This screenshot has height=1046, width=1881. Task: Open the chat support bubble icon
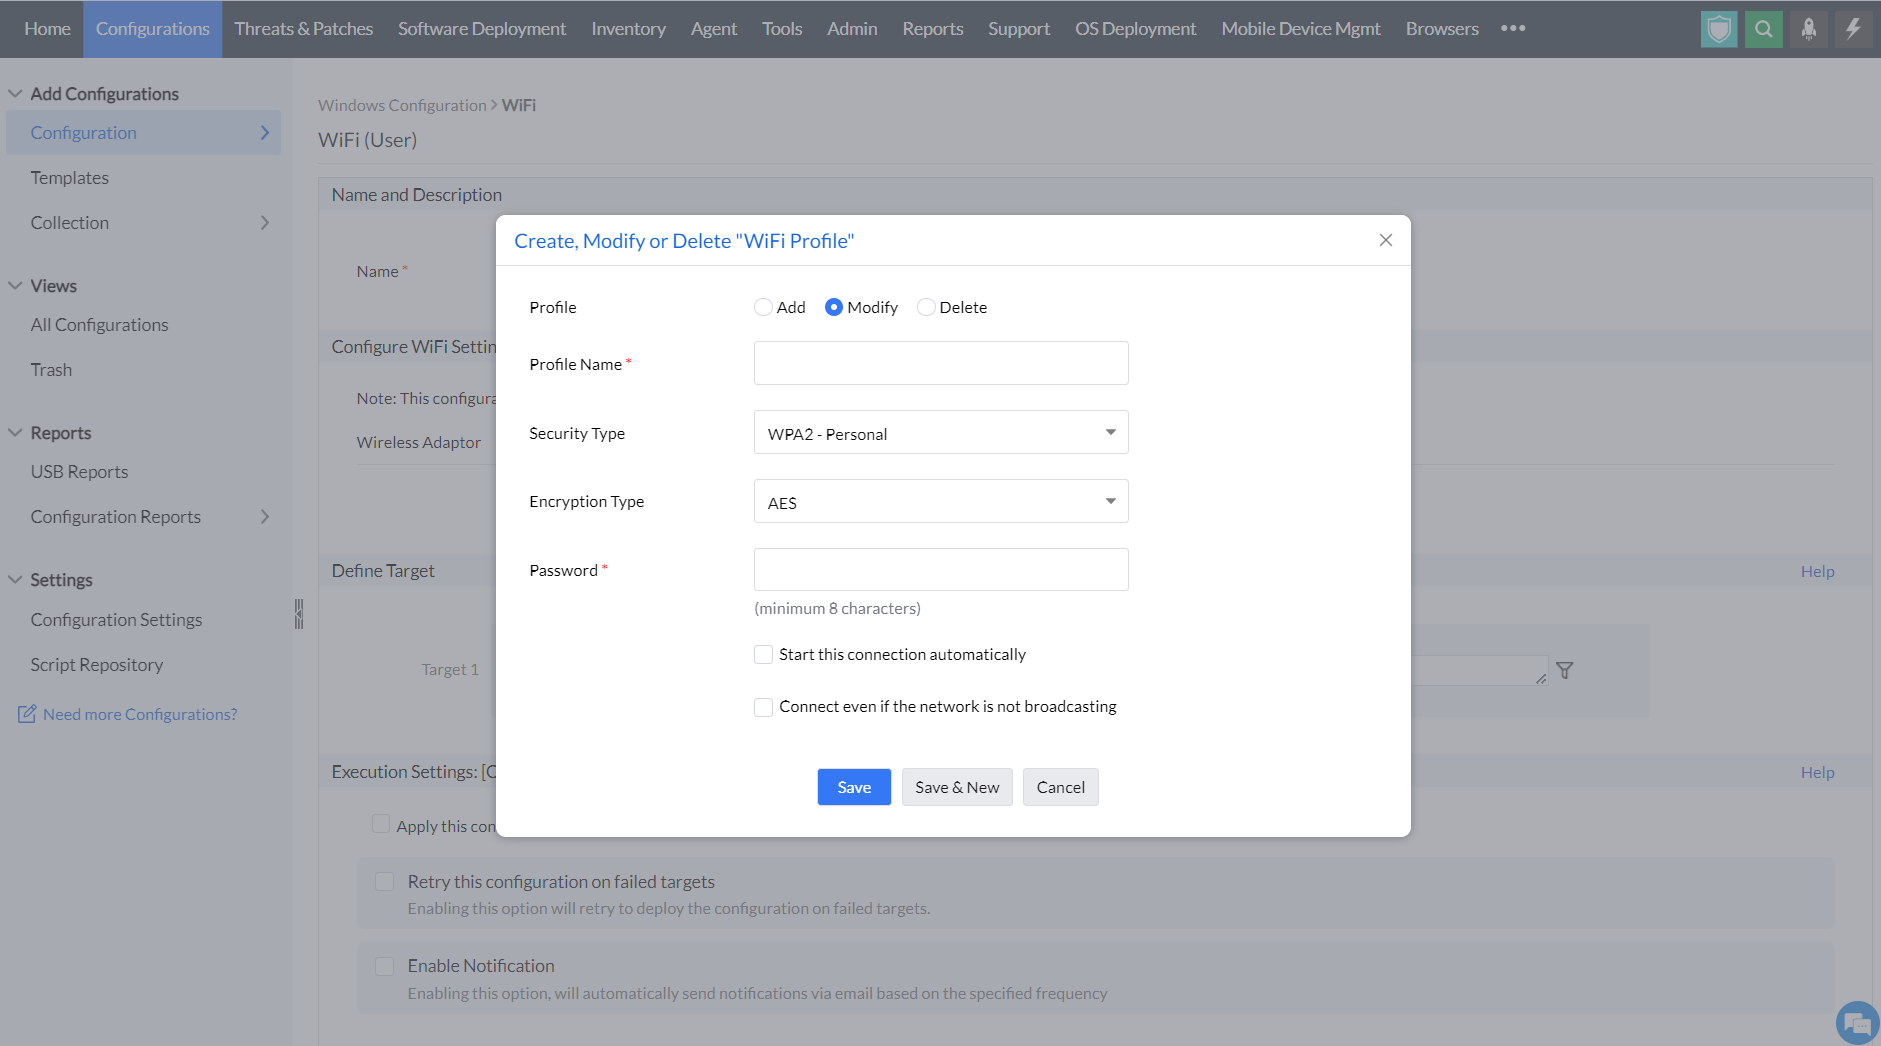point(1857,1023)
